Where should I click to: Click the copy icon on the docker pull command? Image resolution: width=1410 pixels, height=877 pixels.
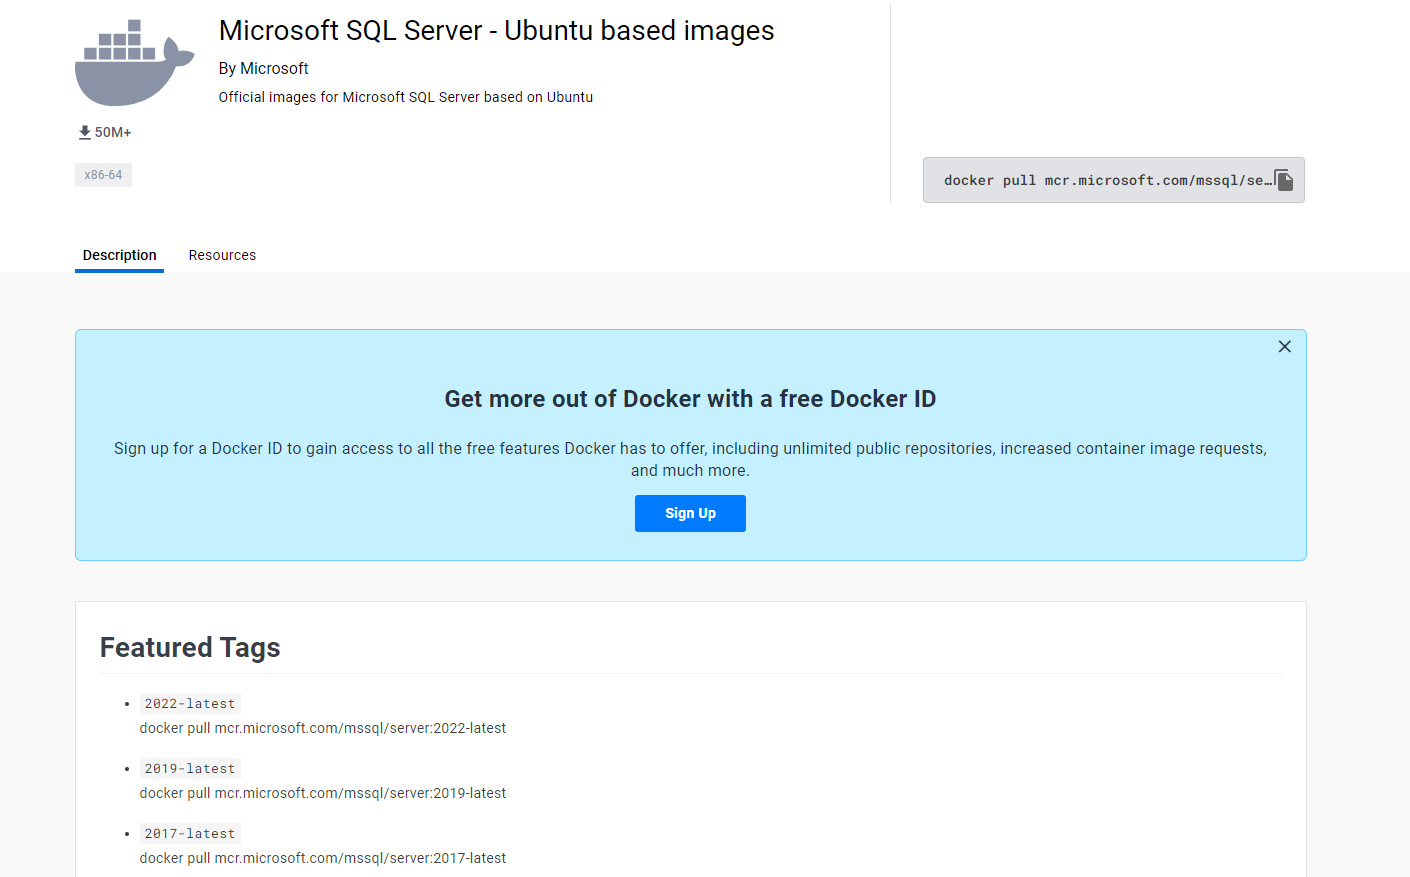pos(1283,180)
